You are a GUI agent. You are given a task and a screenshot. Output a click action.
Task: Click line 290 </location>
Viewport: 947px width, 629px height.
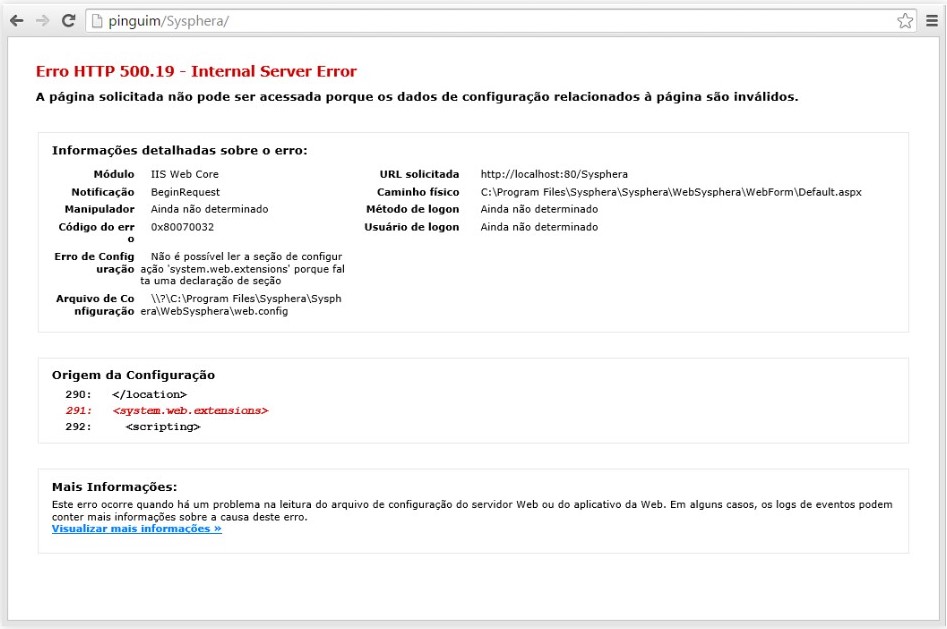(126, 395)
